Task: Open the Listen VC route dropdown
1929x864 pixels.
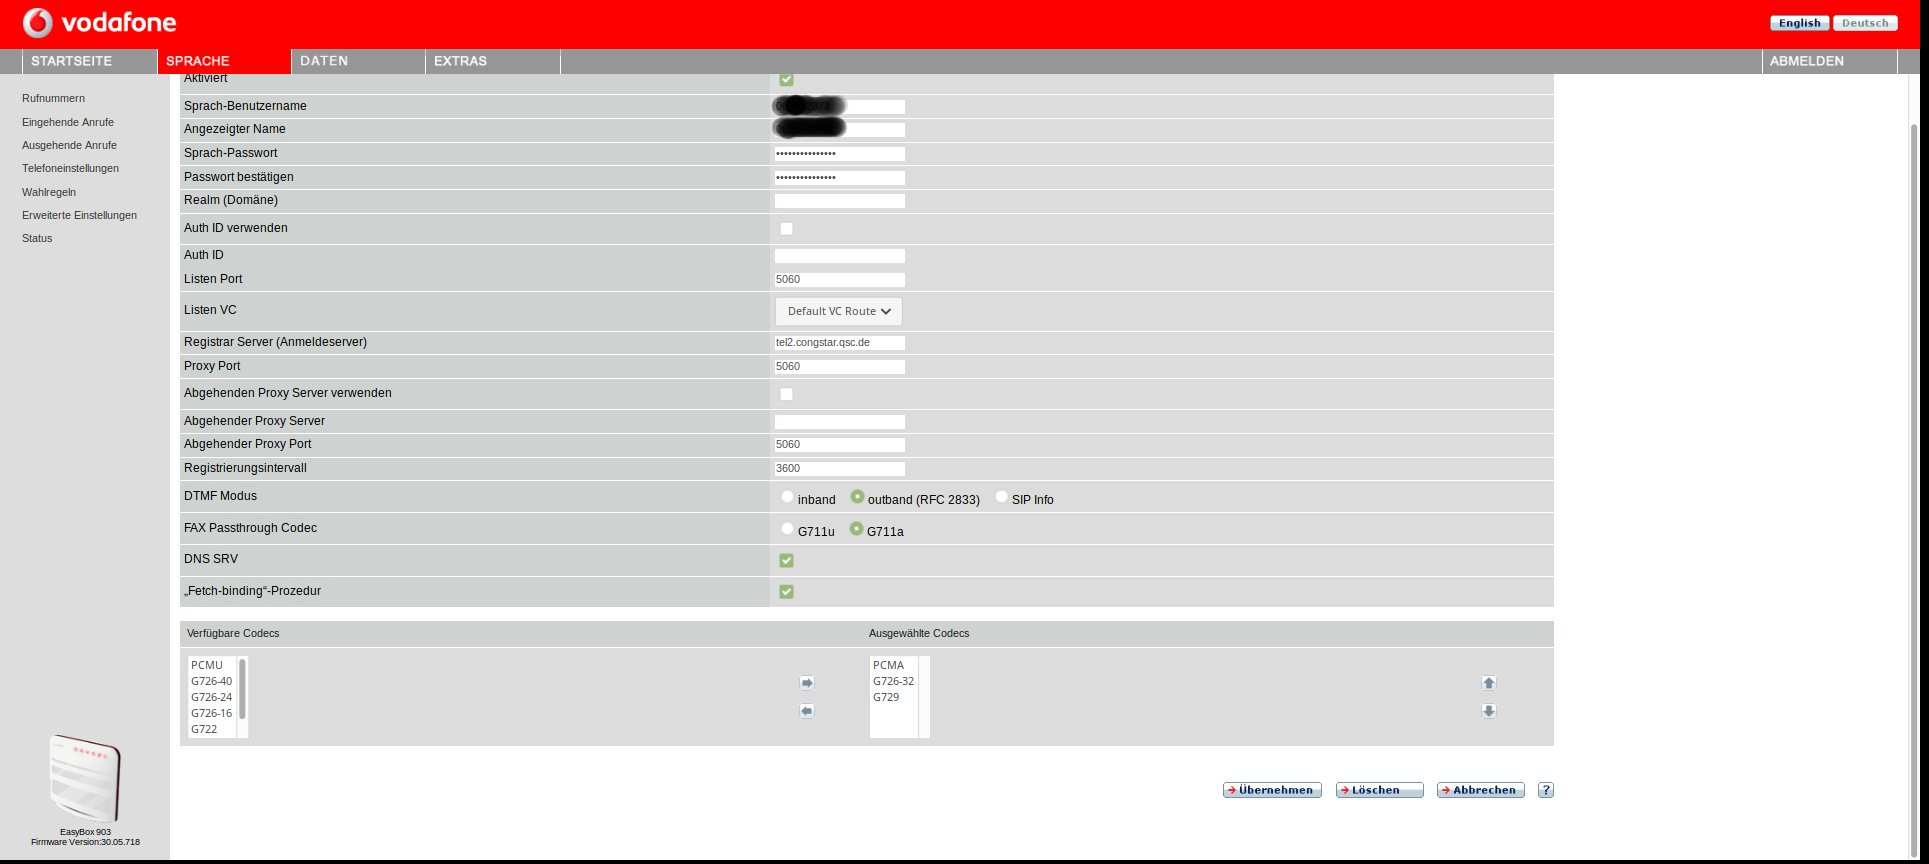Action: point(838,311)
